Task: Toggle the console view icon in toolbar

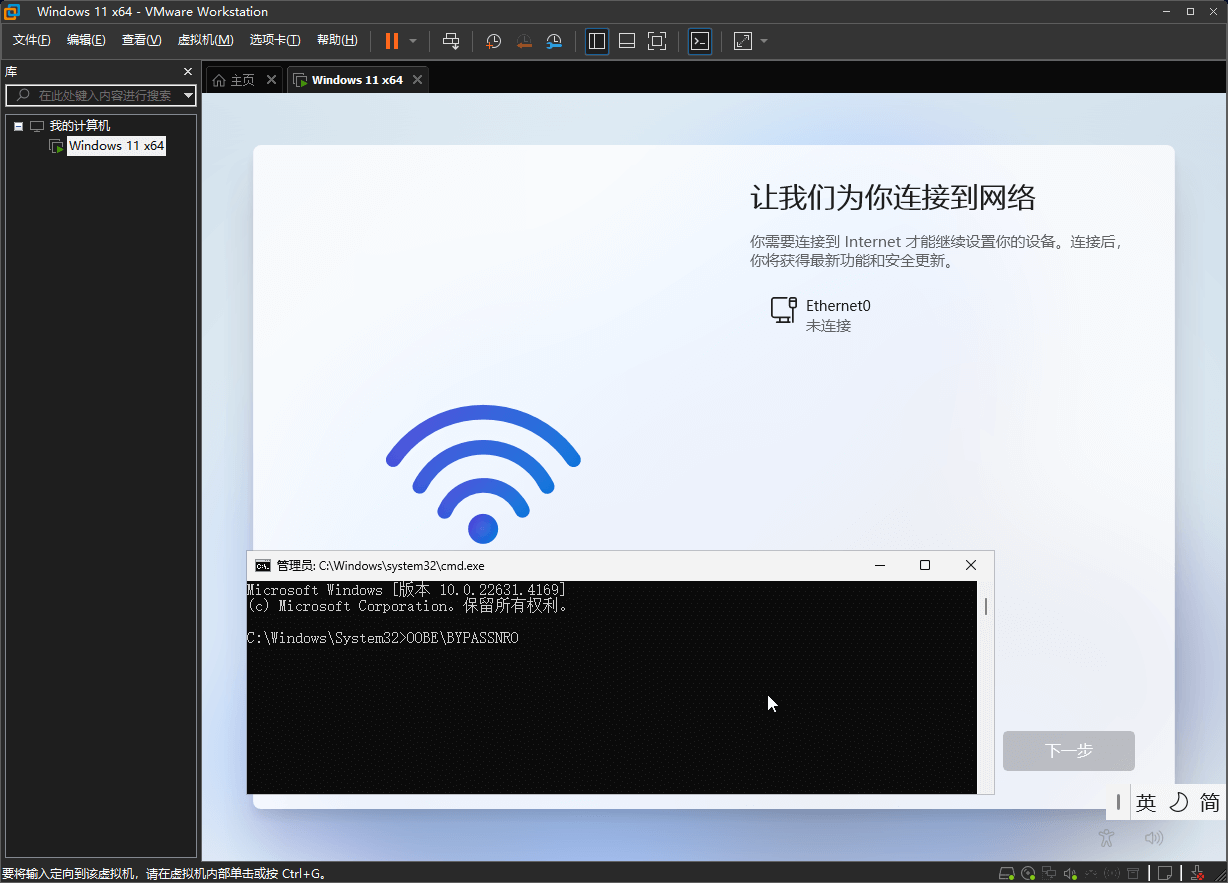Action: pos(700,41)
